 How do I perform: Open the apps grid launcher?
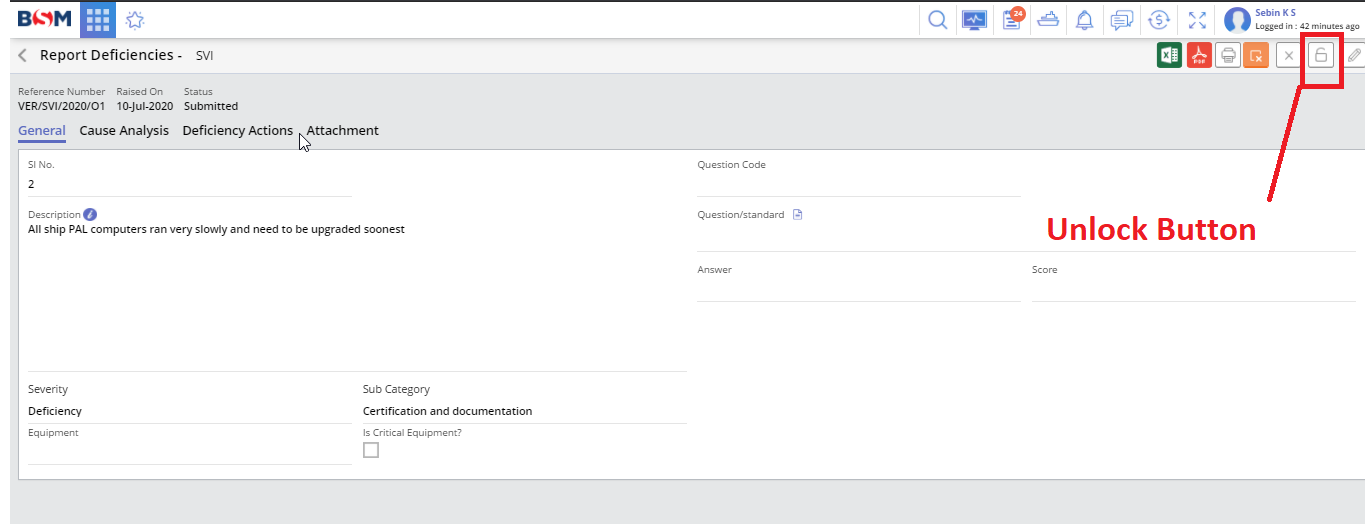(x=97, y=19)
